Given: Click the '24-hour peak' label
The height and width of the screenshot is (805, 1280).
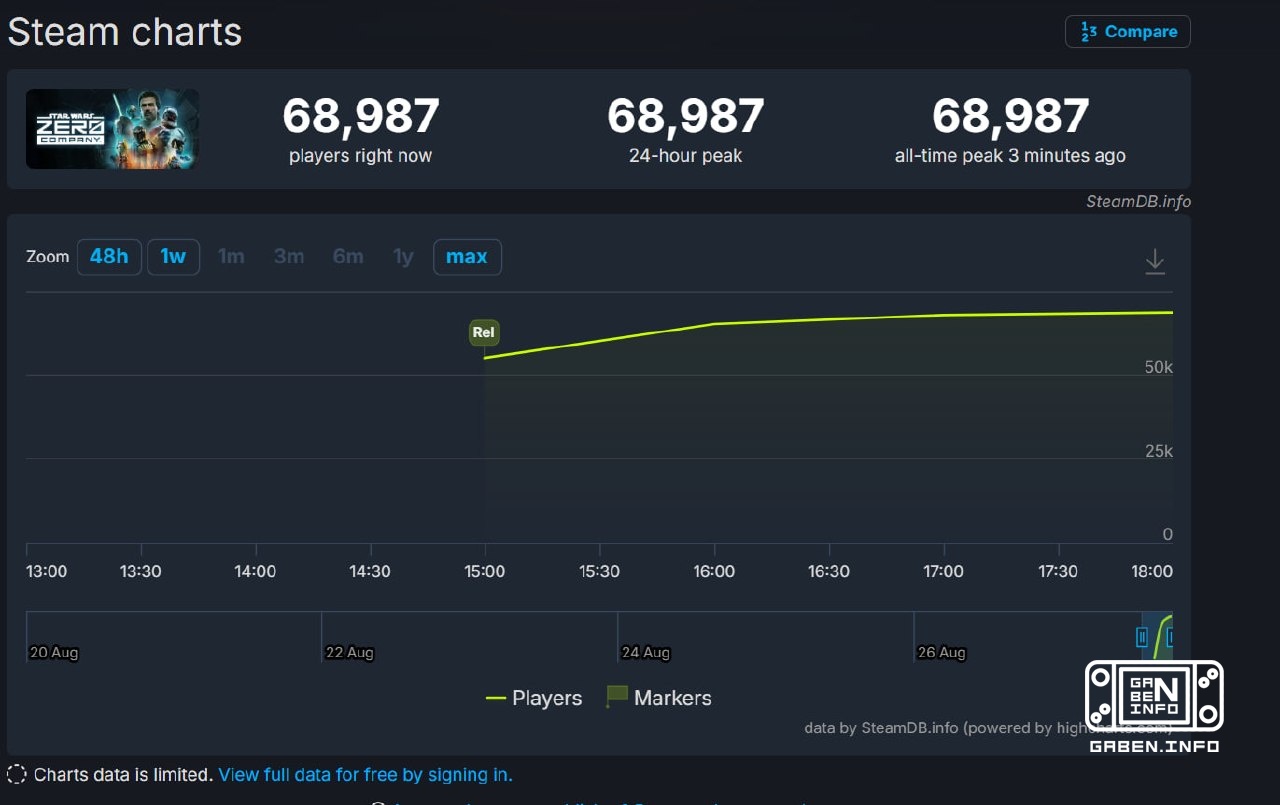Looking at the screenshot, I should click(685, 156).
